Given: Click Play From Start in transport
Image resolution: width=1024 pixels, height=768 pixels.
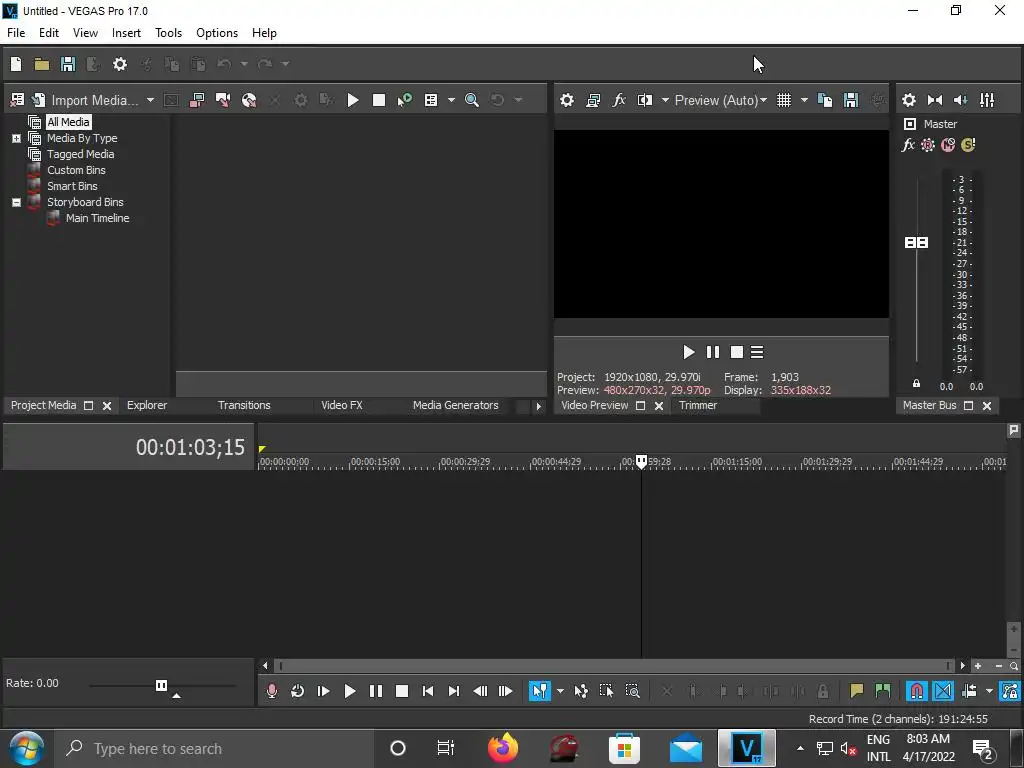Looking at the screenshot, I should point(323,691).
